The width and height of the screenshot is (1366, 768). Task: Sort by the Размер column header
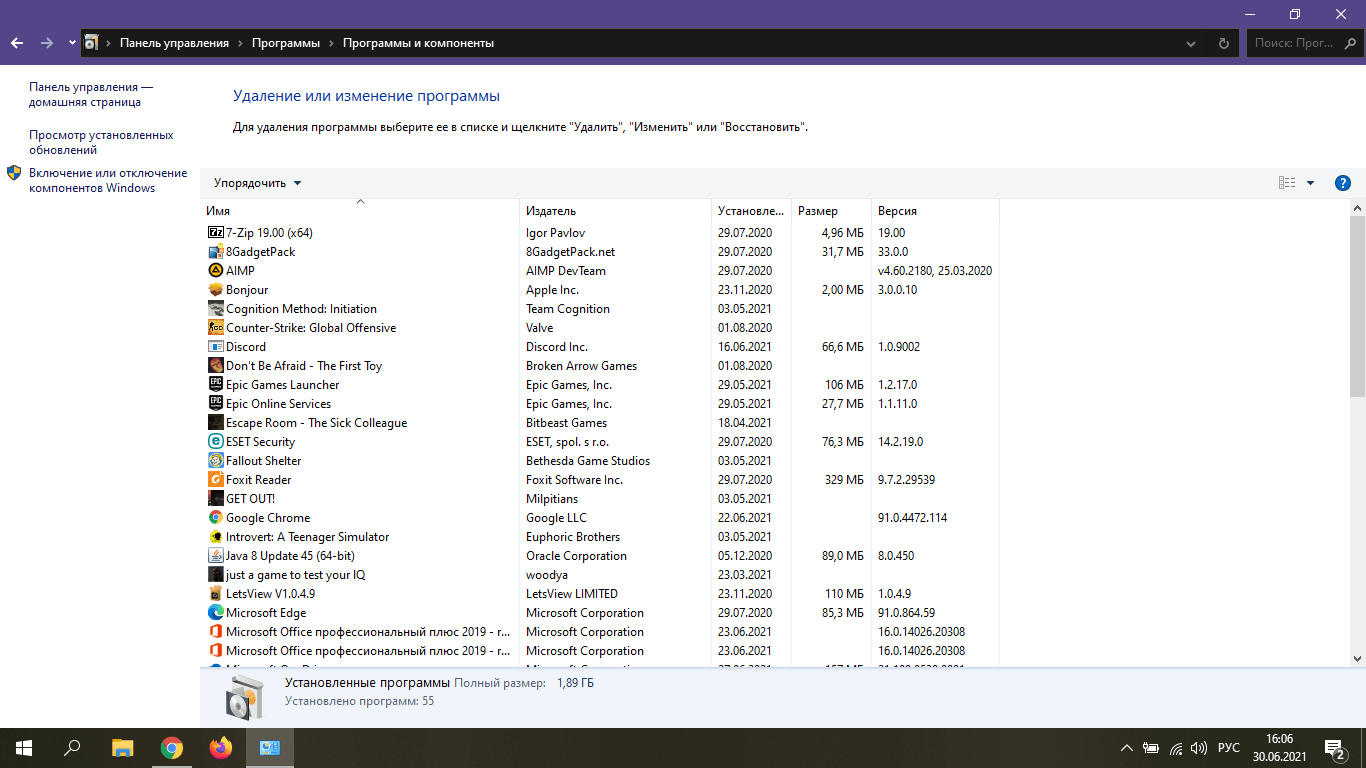click(831, 211)
